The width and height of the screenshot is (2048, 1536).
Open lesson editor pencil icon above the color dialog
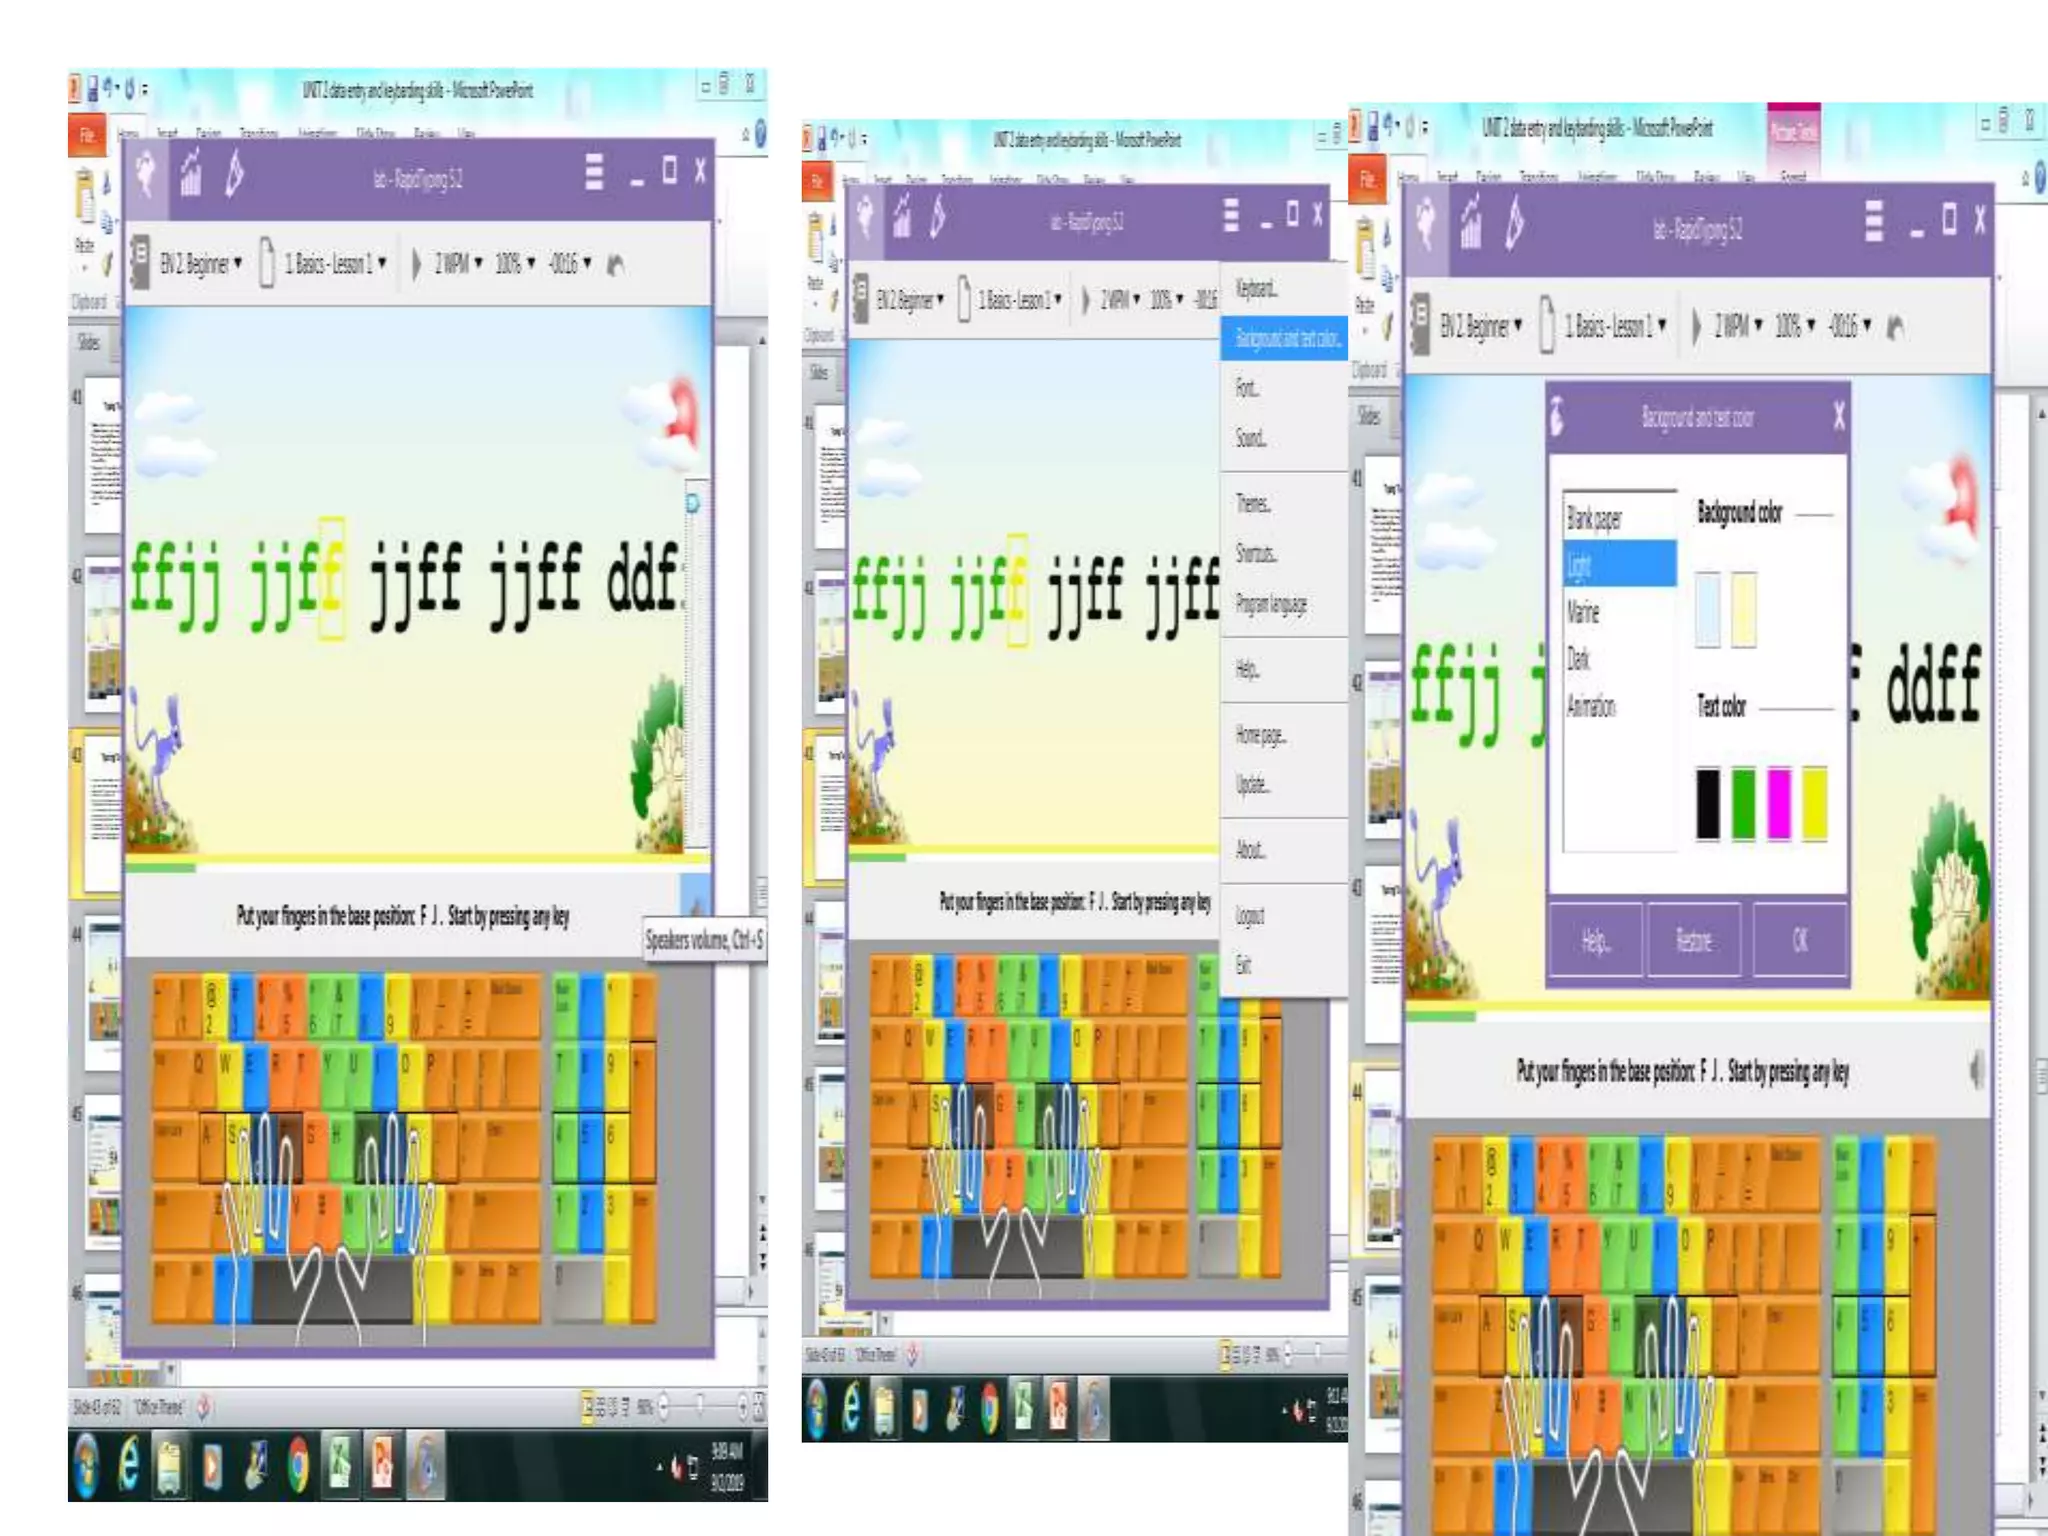tap(1515, 223)
